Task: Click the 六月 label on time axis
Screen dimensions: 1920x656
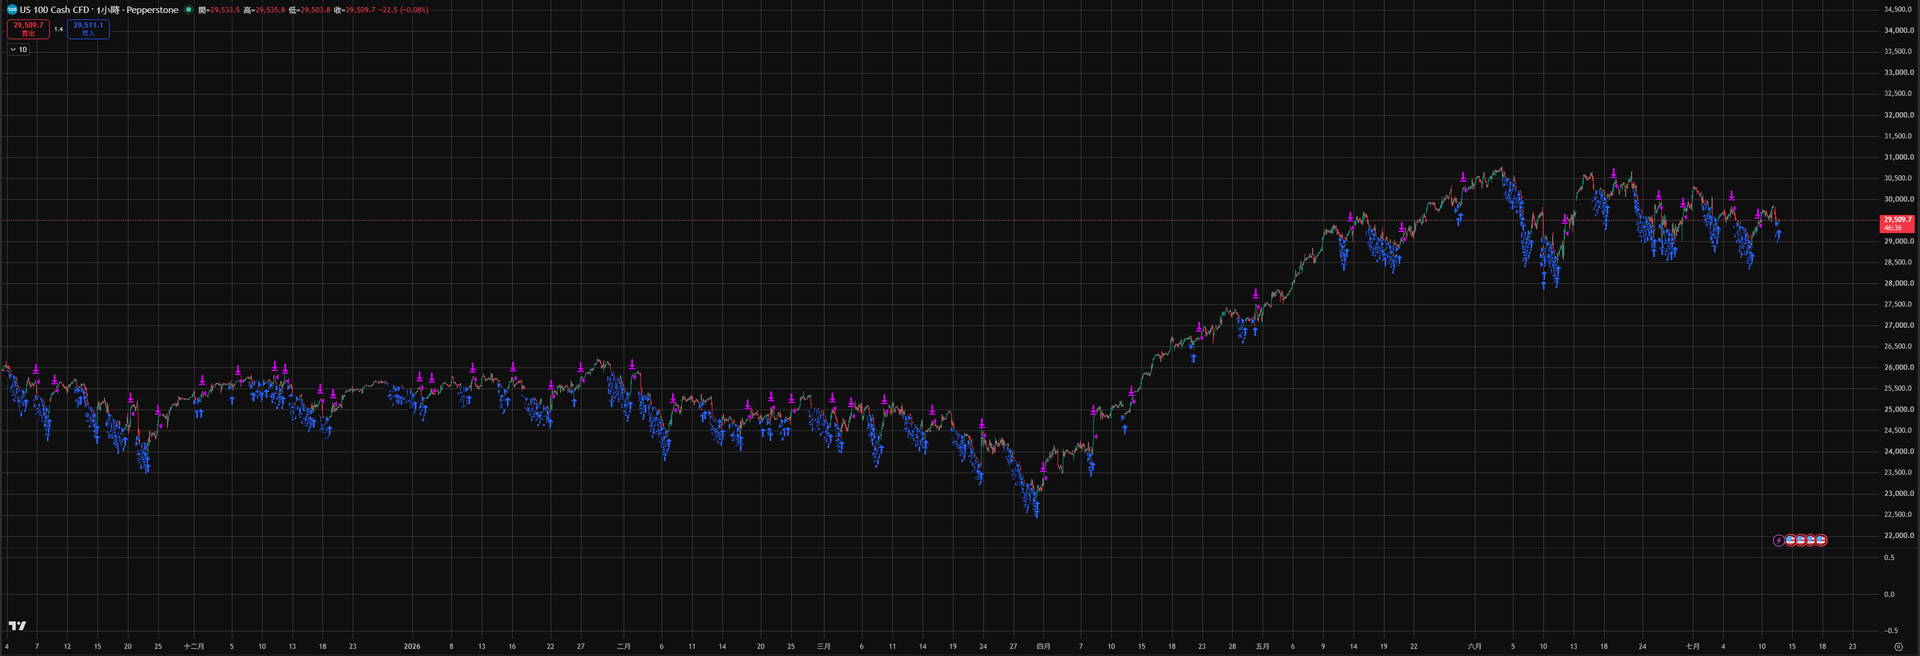Action: coord(1474,646)
